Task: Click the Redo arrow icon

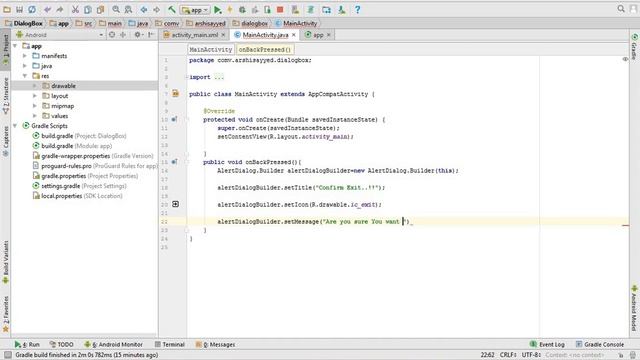Action: pos(60,9)
